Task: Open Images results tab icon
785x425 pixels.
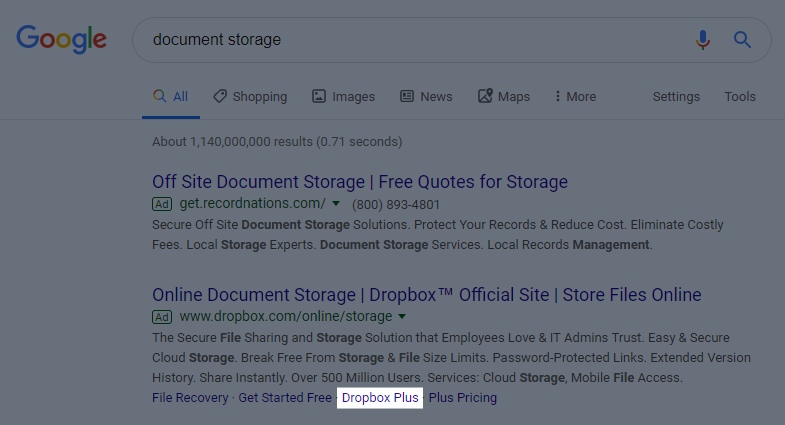Action: tap(319, 96)
